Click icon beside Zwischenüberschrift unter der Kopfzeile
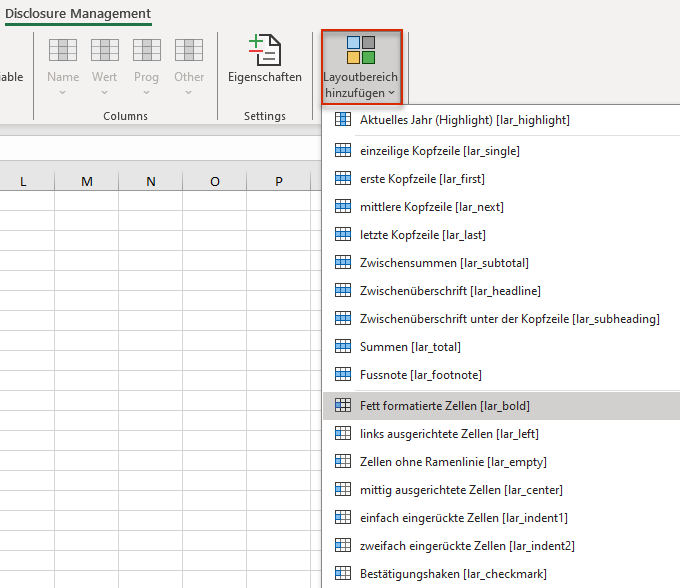 [343, 318]
